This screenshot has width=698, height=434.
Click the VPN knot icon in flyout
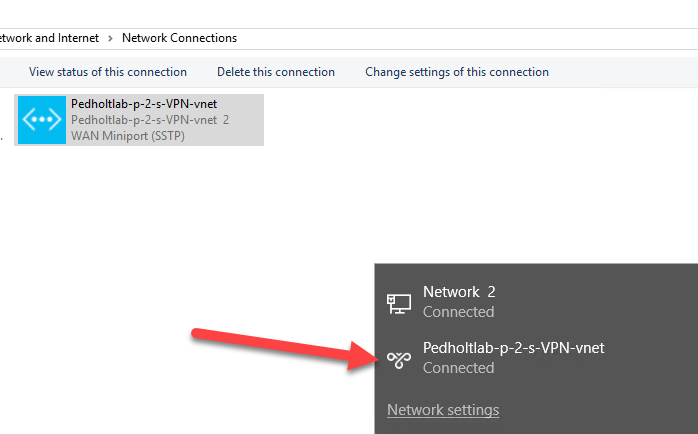398,360
